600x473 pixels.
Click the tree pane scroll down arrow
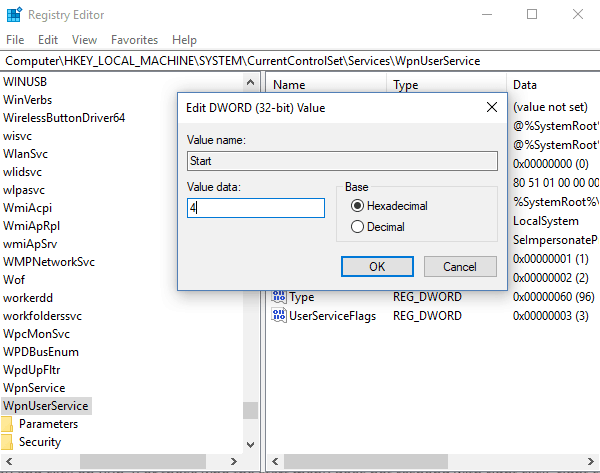(x=250, y=445)
